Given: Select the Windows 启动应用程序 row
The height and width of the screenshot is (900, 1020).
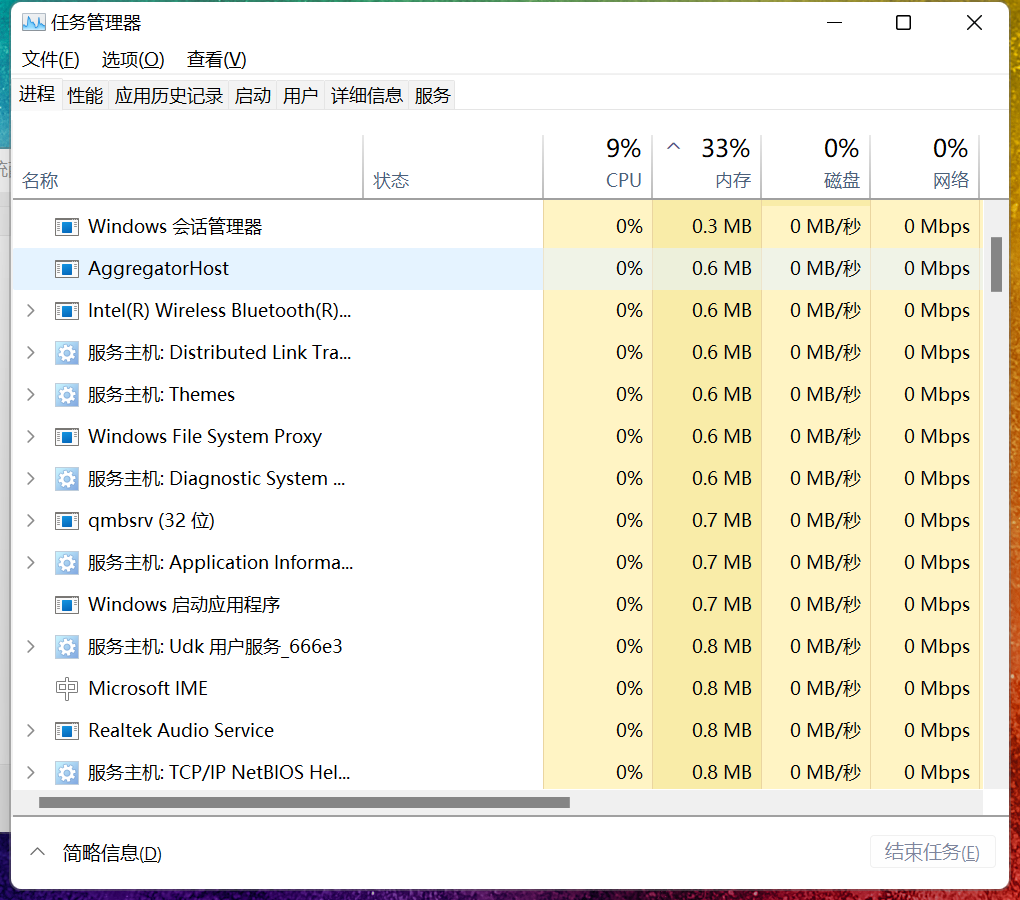Looking at the screenshot, I should [497, 605].
